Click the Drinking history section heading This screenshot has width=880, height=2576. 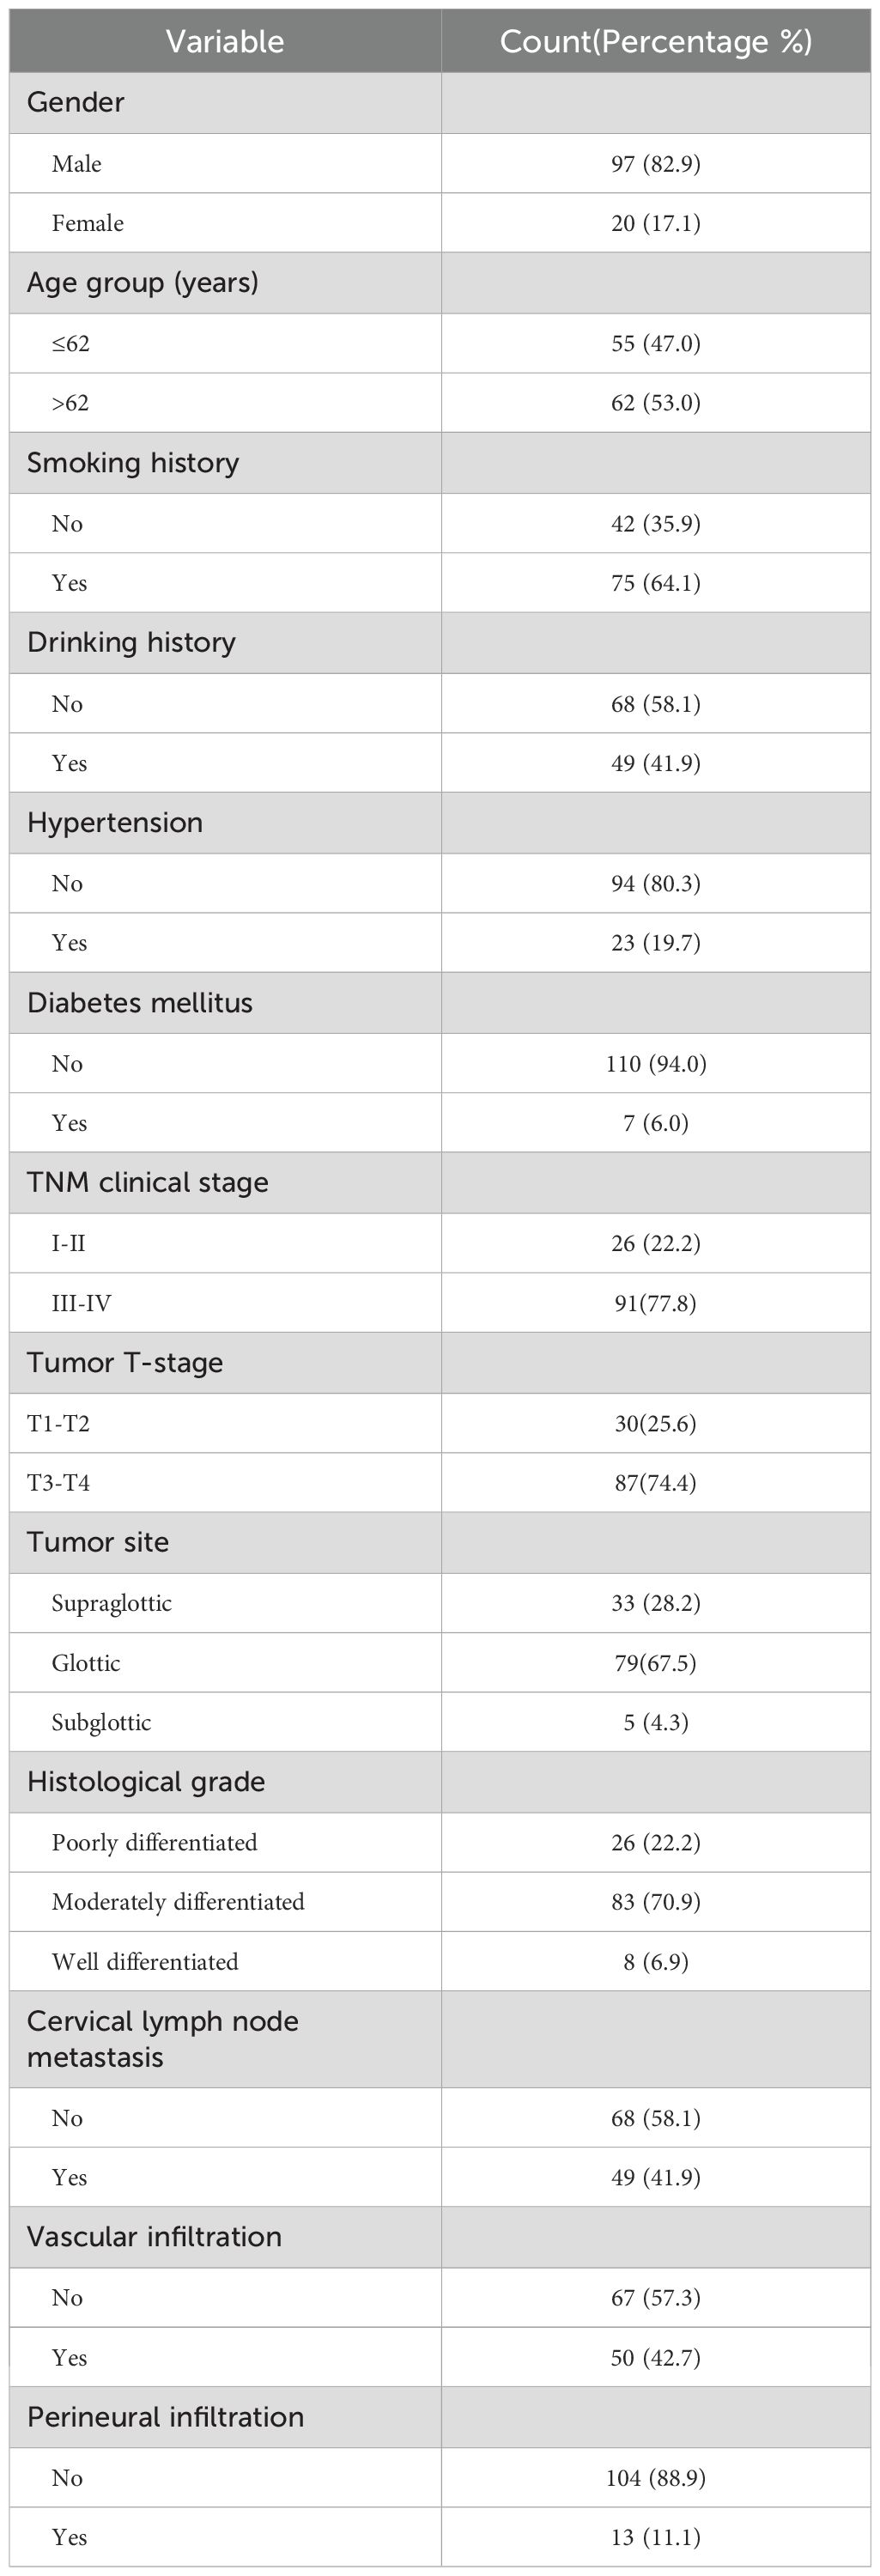(131, 642)
